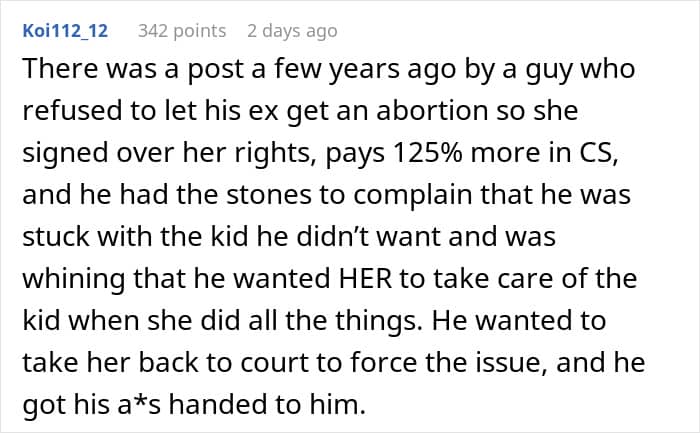Viewport: 700px width, 433px height.
Task: Open the Koi112_12 user profile
Action: point(68,31)
